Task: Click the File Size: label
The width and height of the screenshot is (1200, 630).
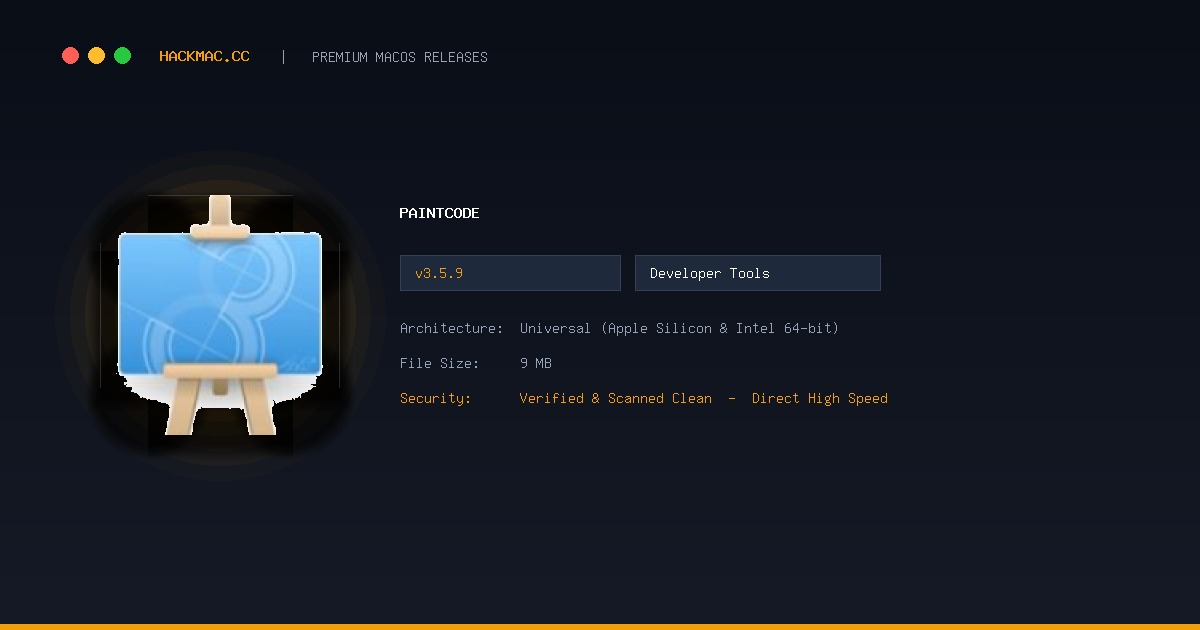Action: tap(439, 363)
